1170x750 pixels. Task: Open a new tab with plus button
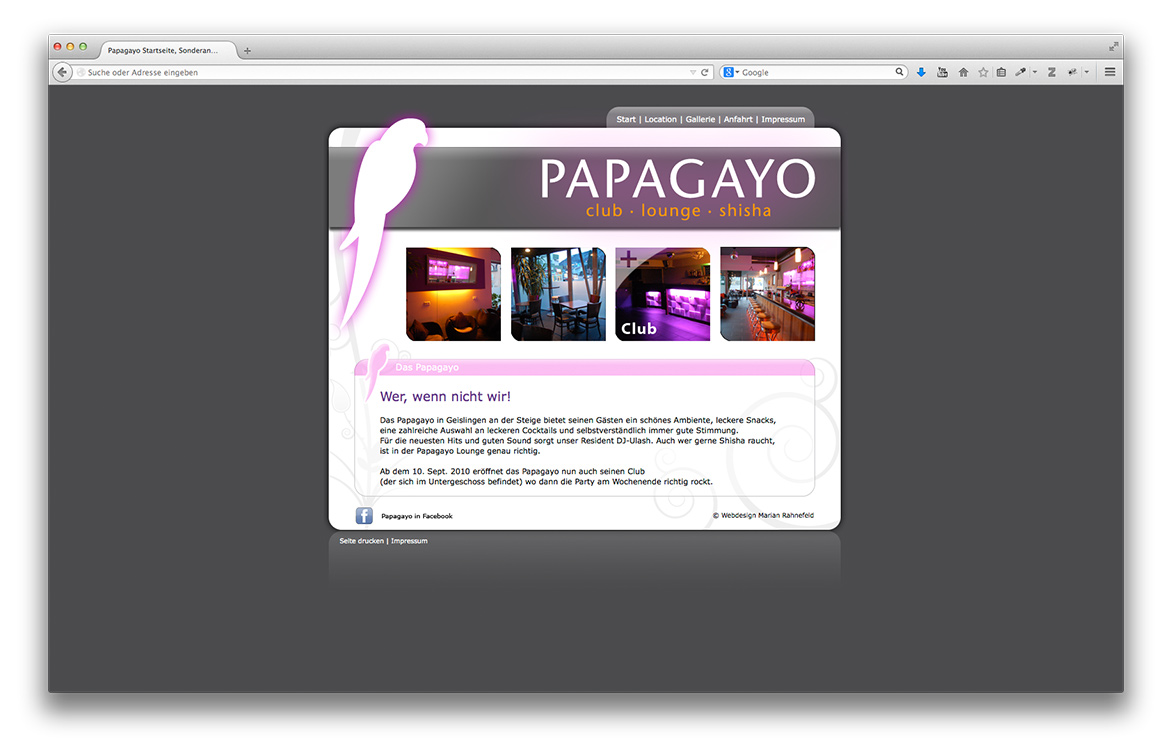[248, 51]
